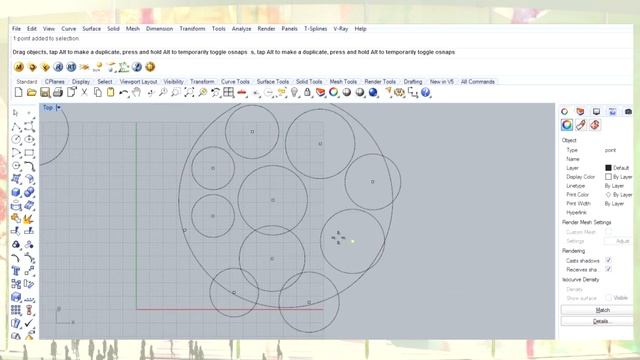Screen dimensions: 640x360
Task: Select the Ellipse tool in left sidebar
Action: pyautogui.click(x=29, y=140)
